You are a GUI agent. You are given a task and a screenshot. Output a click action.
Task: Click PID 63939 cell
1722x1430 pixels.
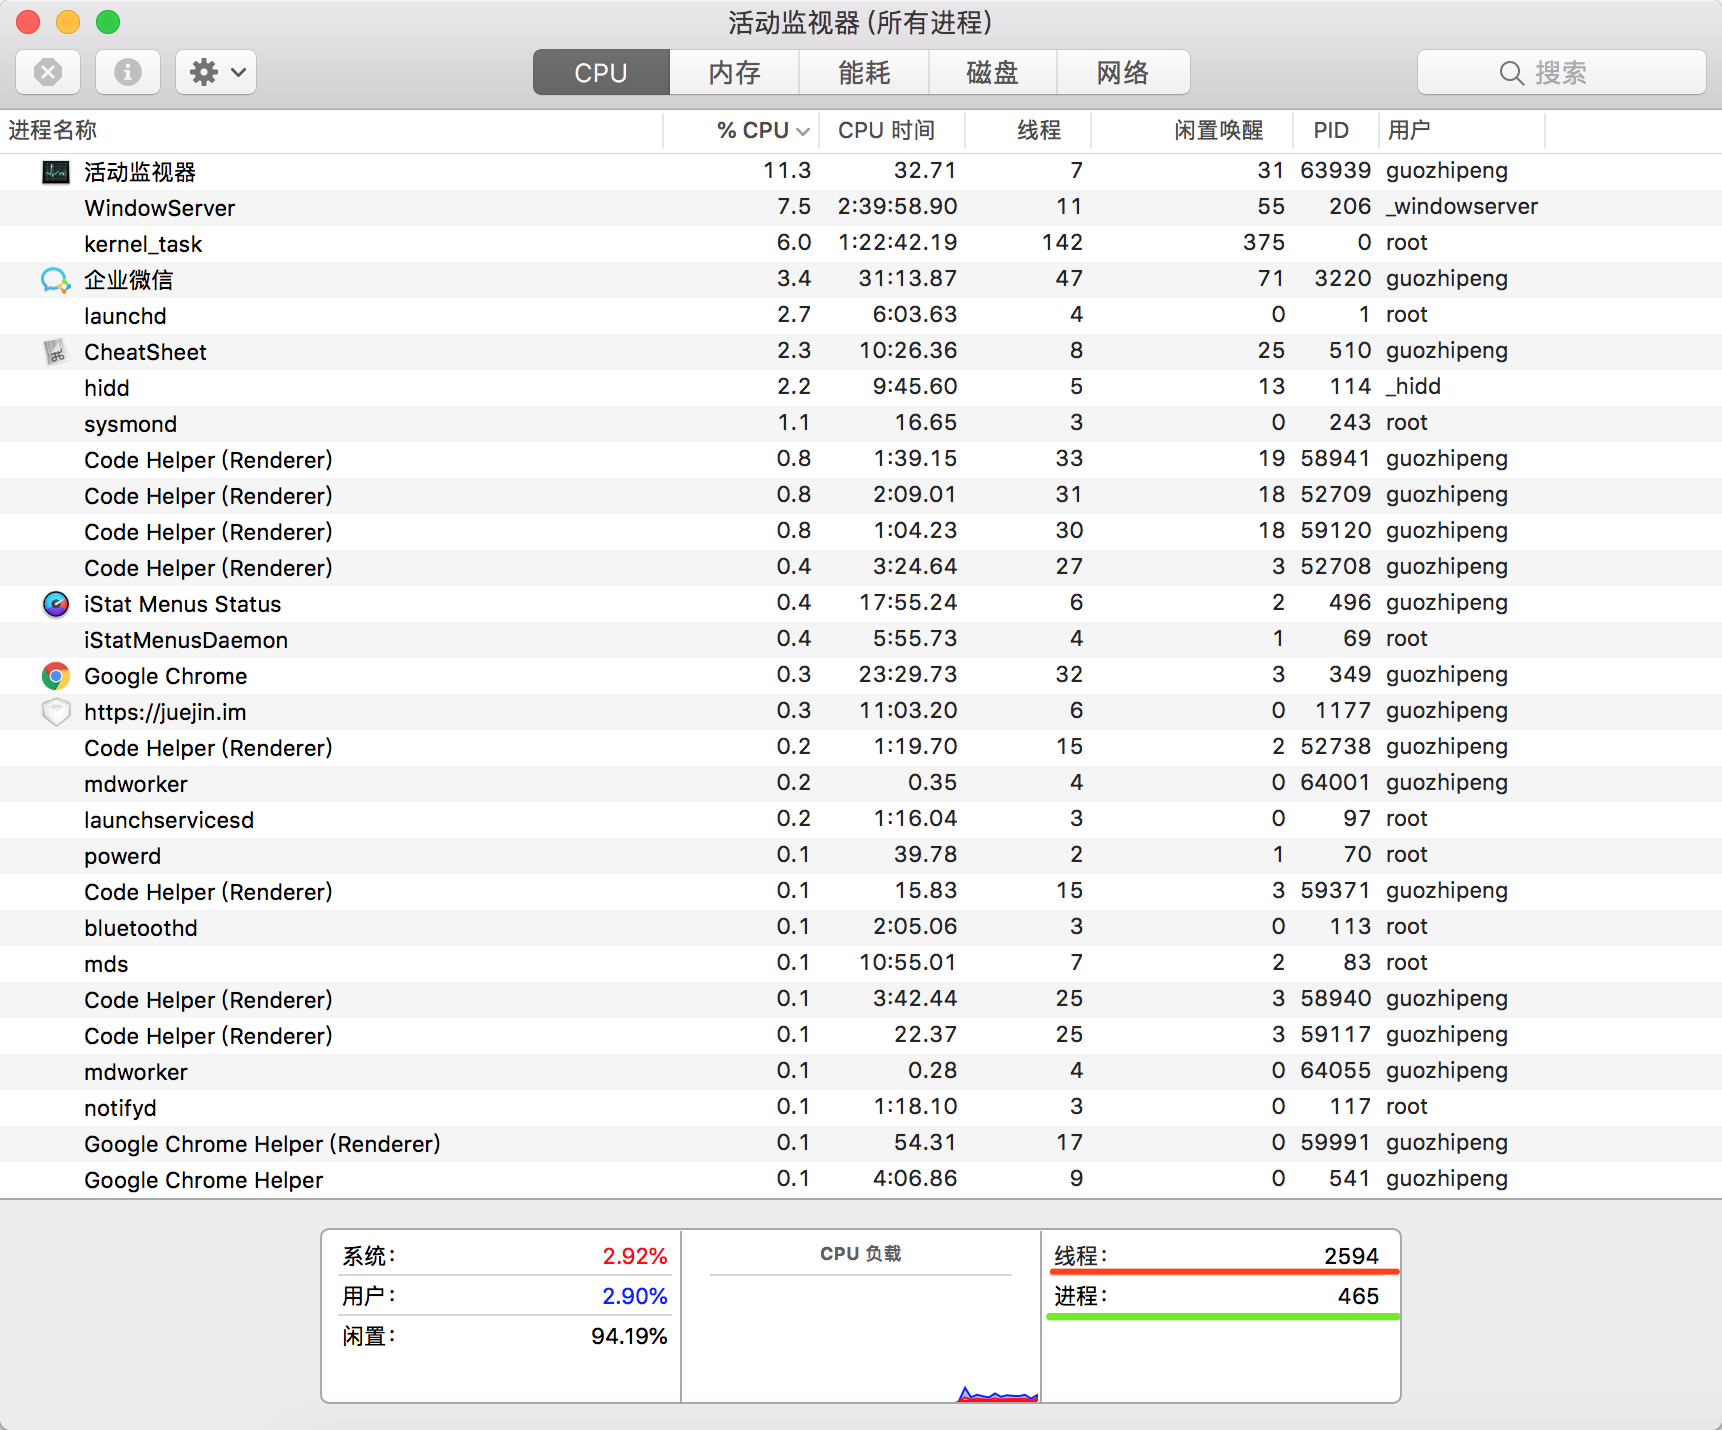click(1335, 170)
